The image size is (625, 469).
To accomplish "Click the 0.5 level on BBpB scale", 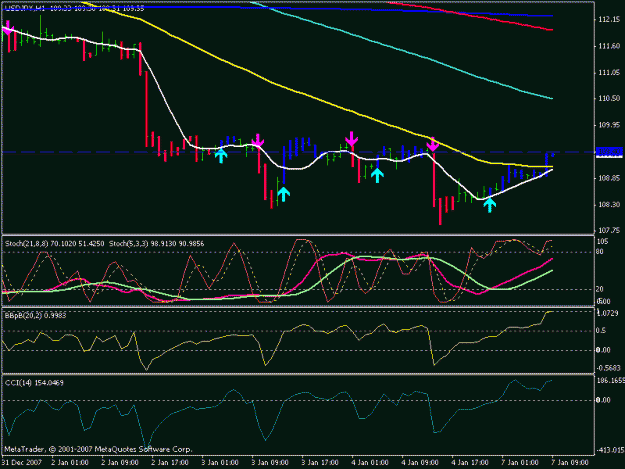I will coord(601,331).
